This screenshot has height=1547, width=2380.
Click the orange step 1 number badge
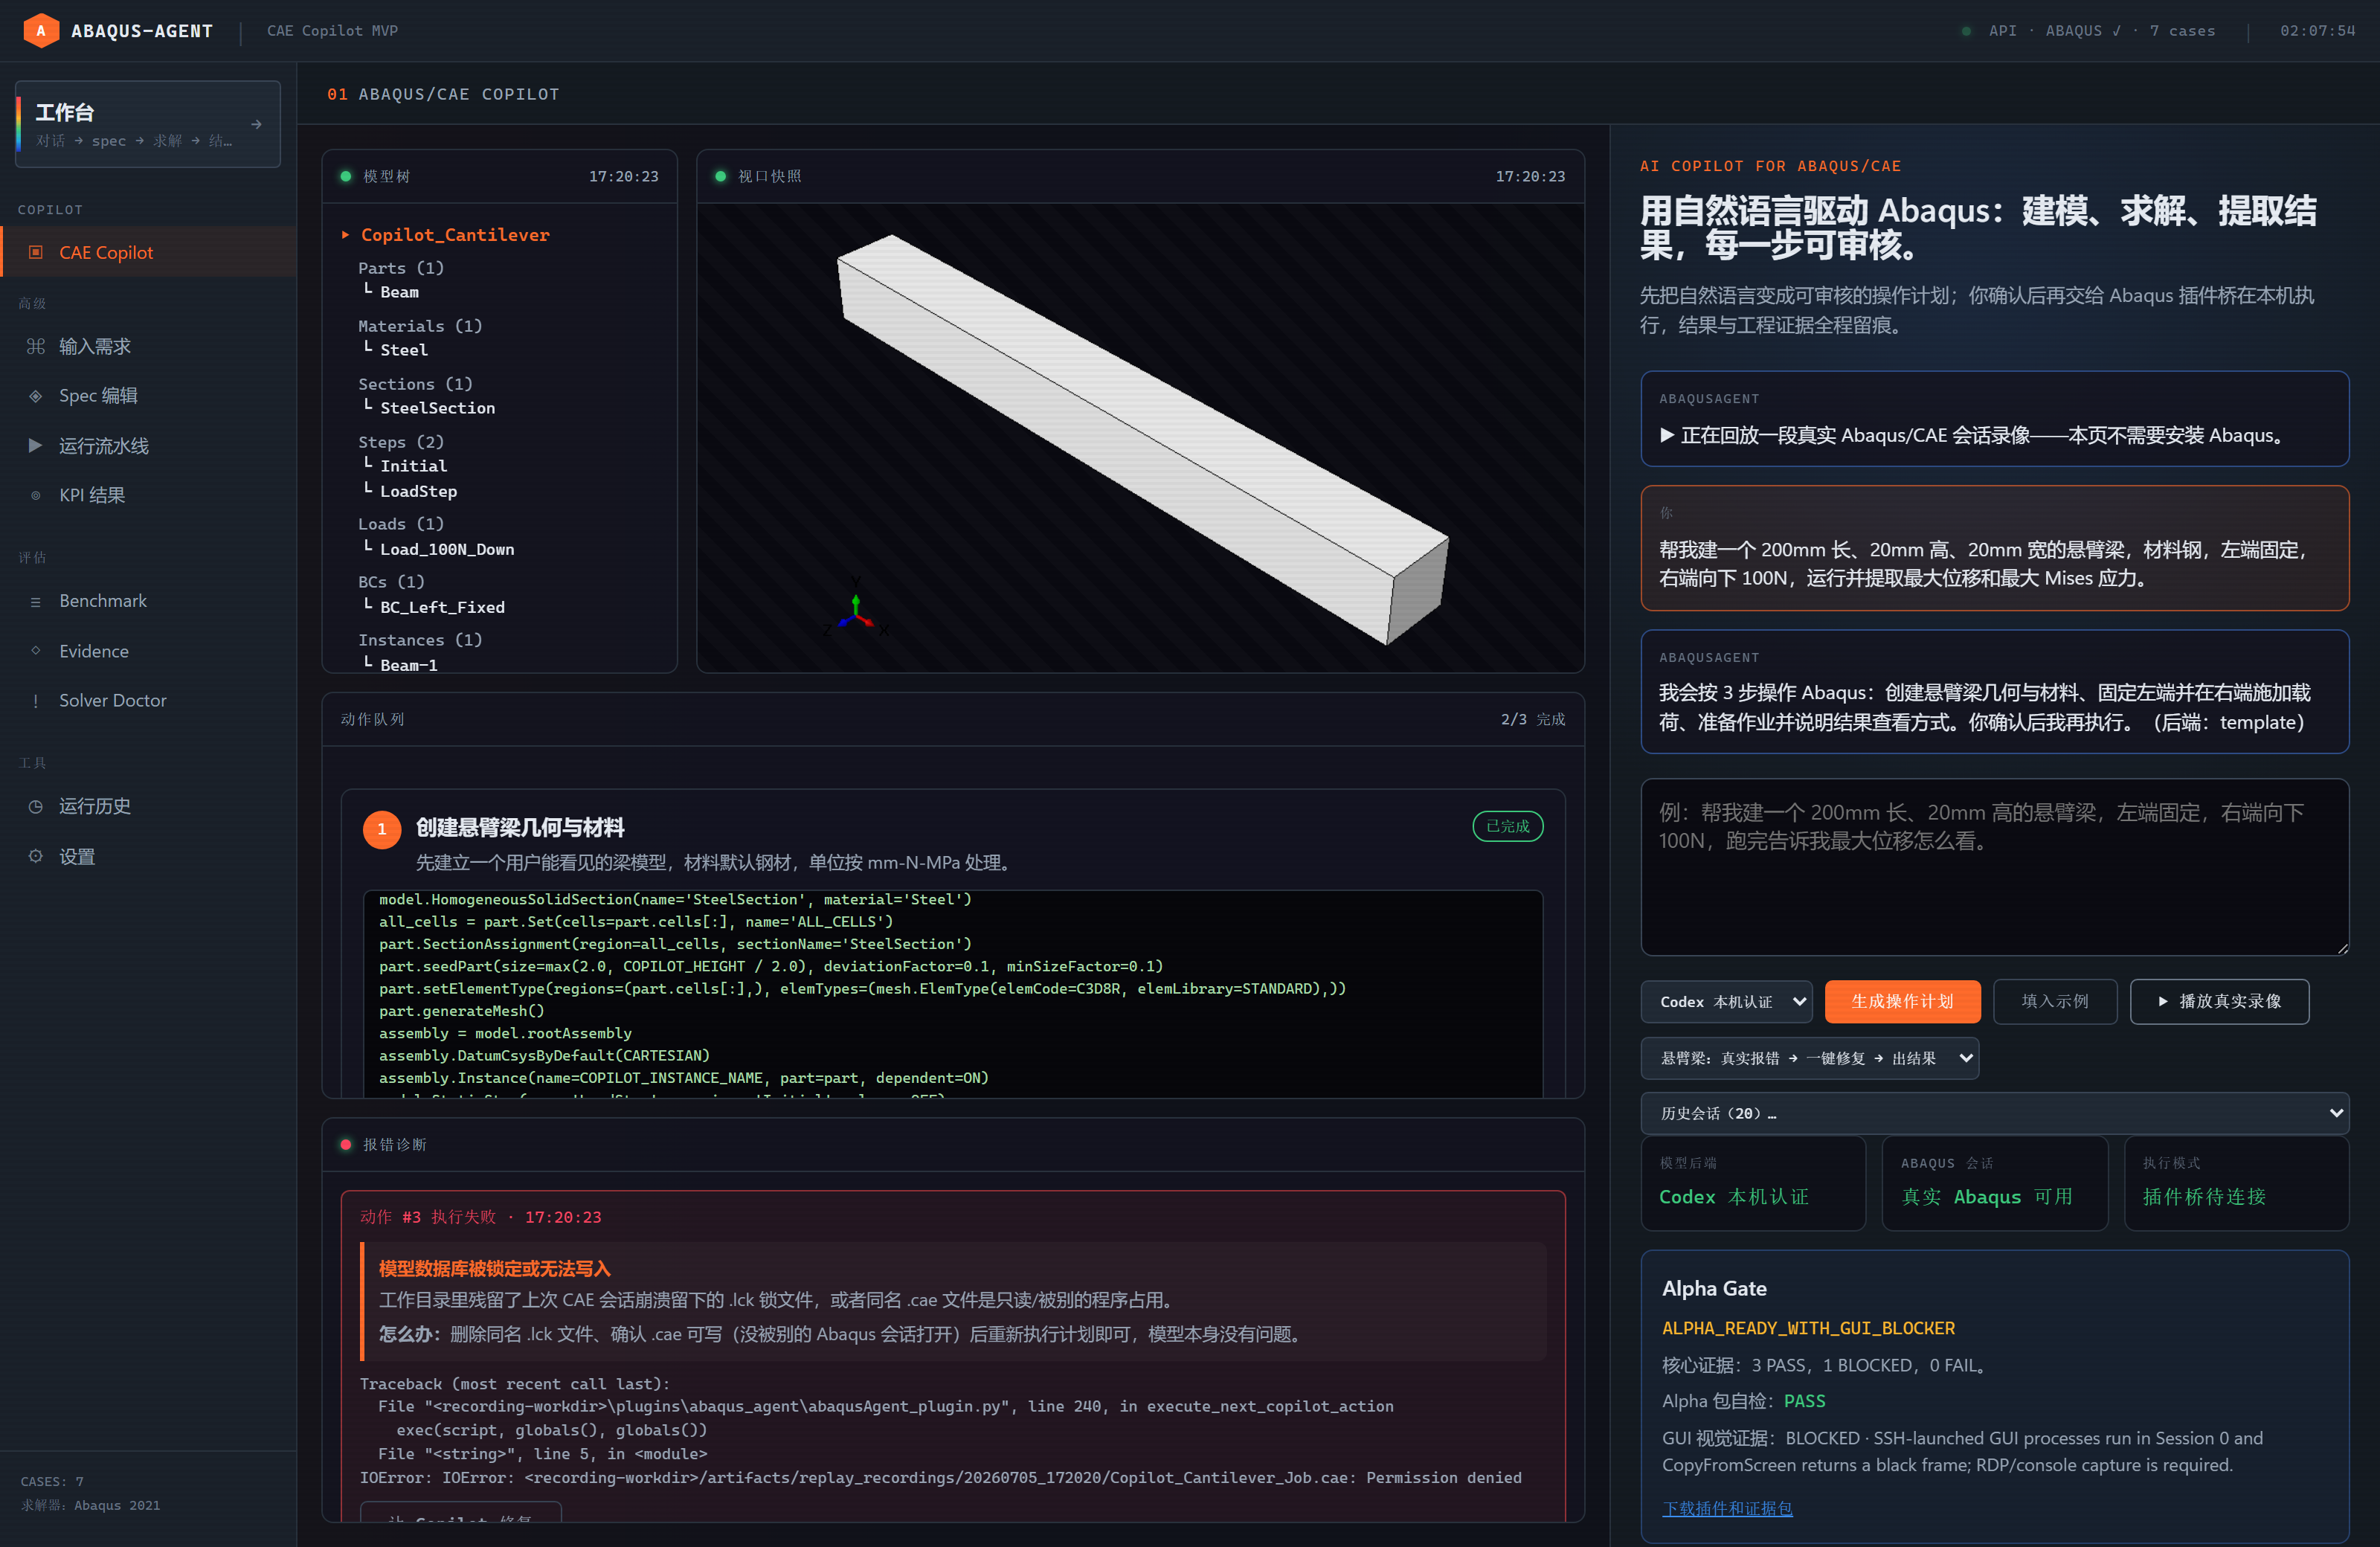(x=382, y=829)
